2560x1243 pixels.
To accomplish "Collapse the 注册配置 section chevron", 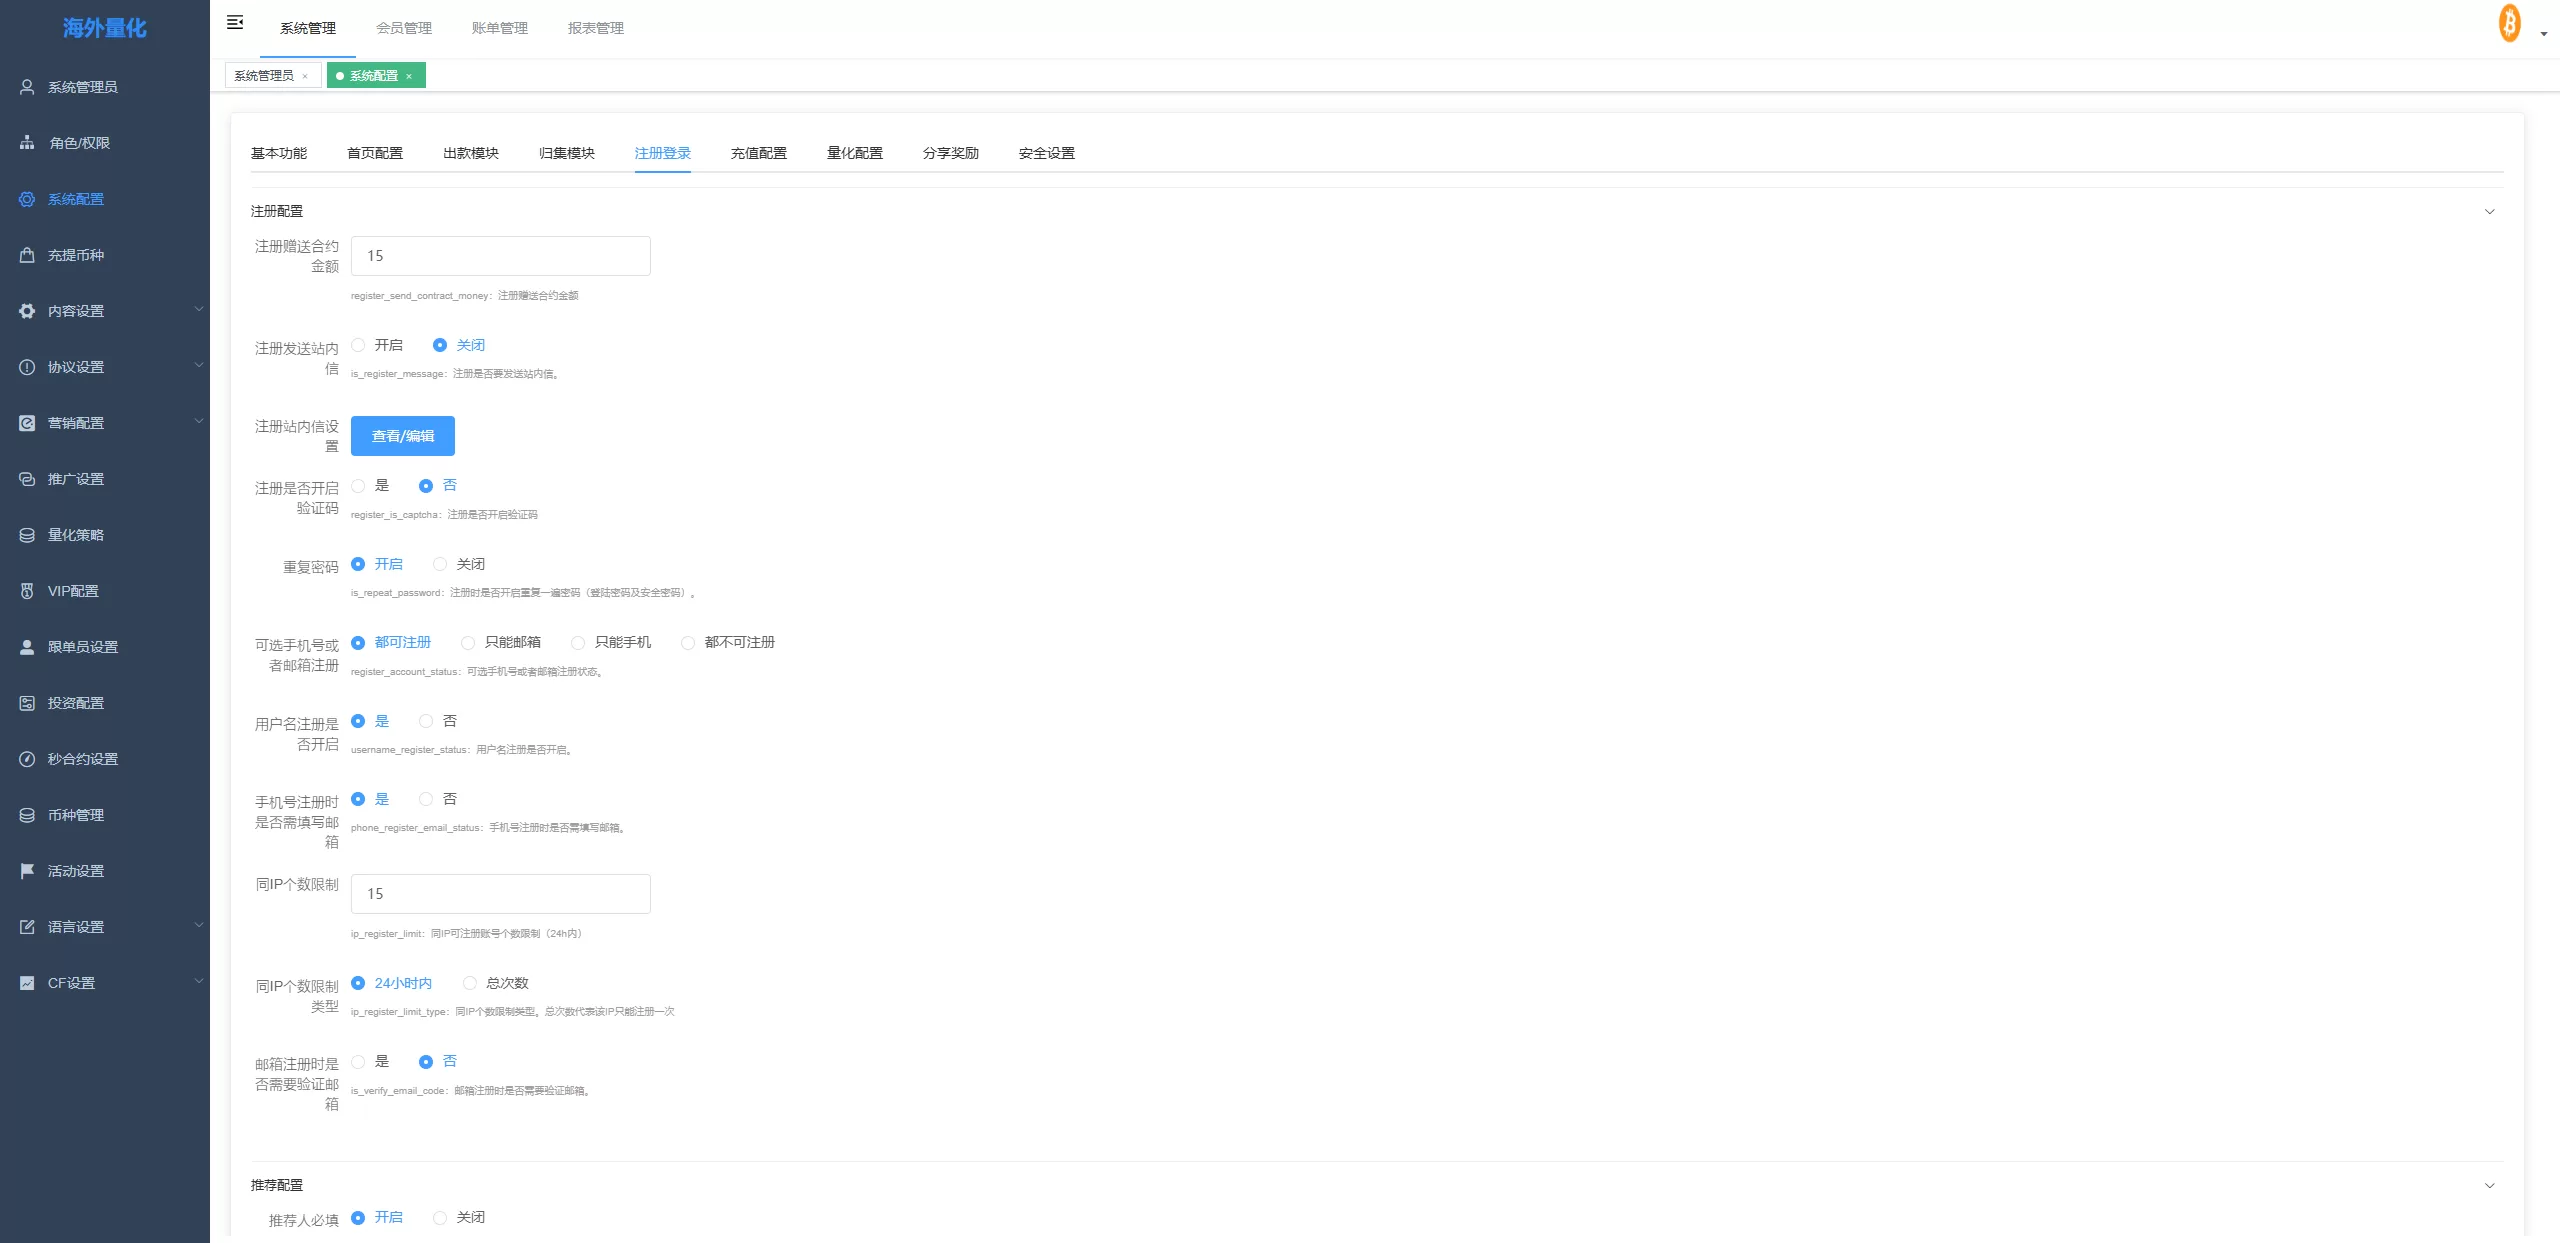I will click(2489, 212).
